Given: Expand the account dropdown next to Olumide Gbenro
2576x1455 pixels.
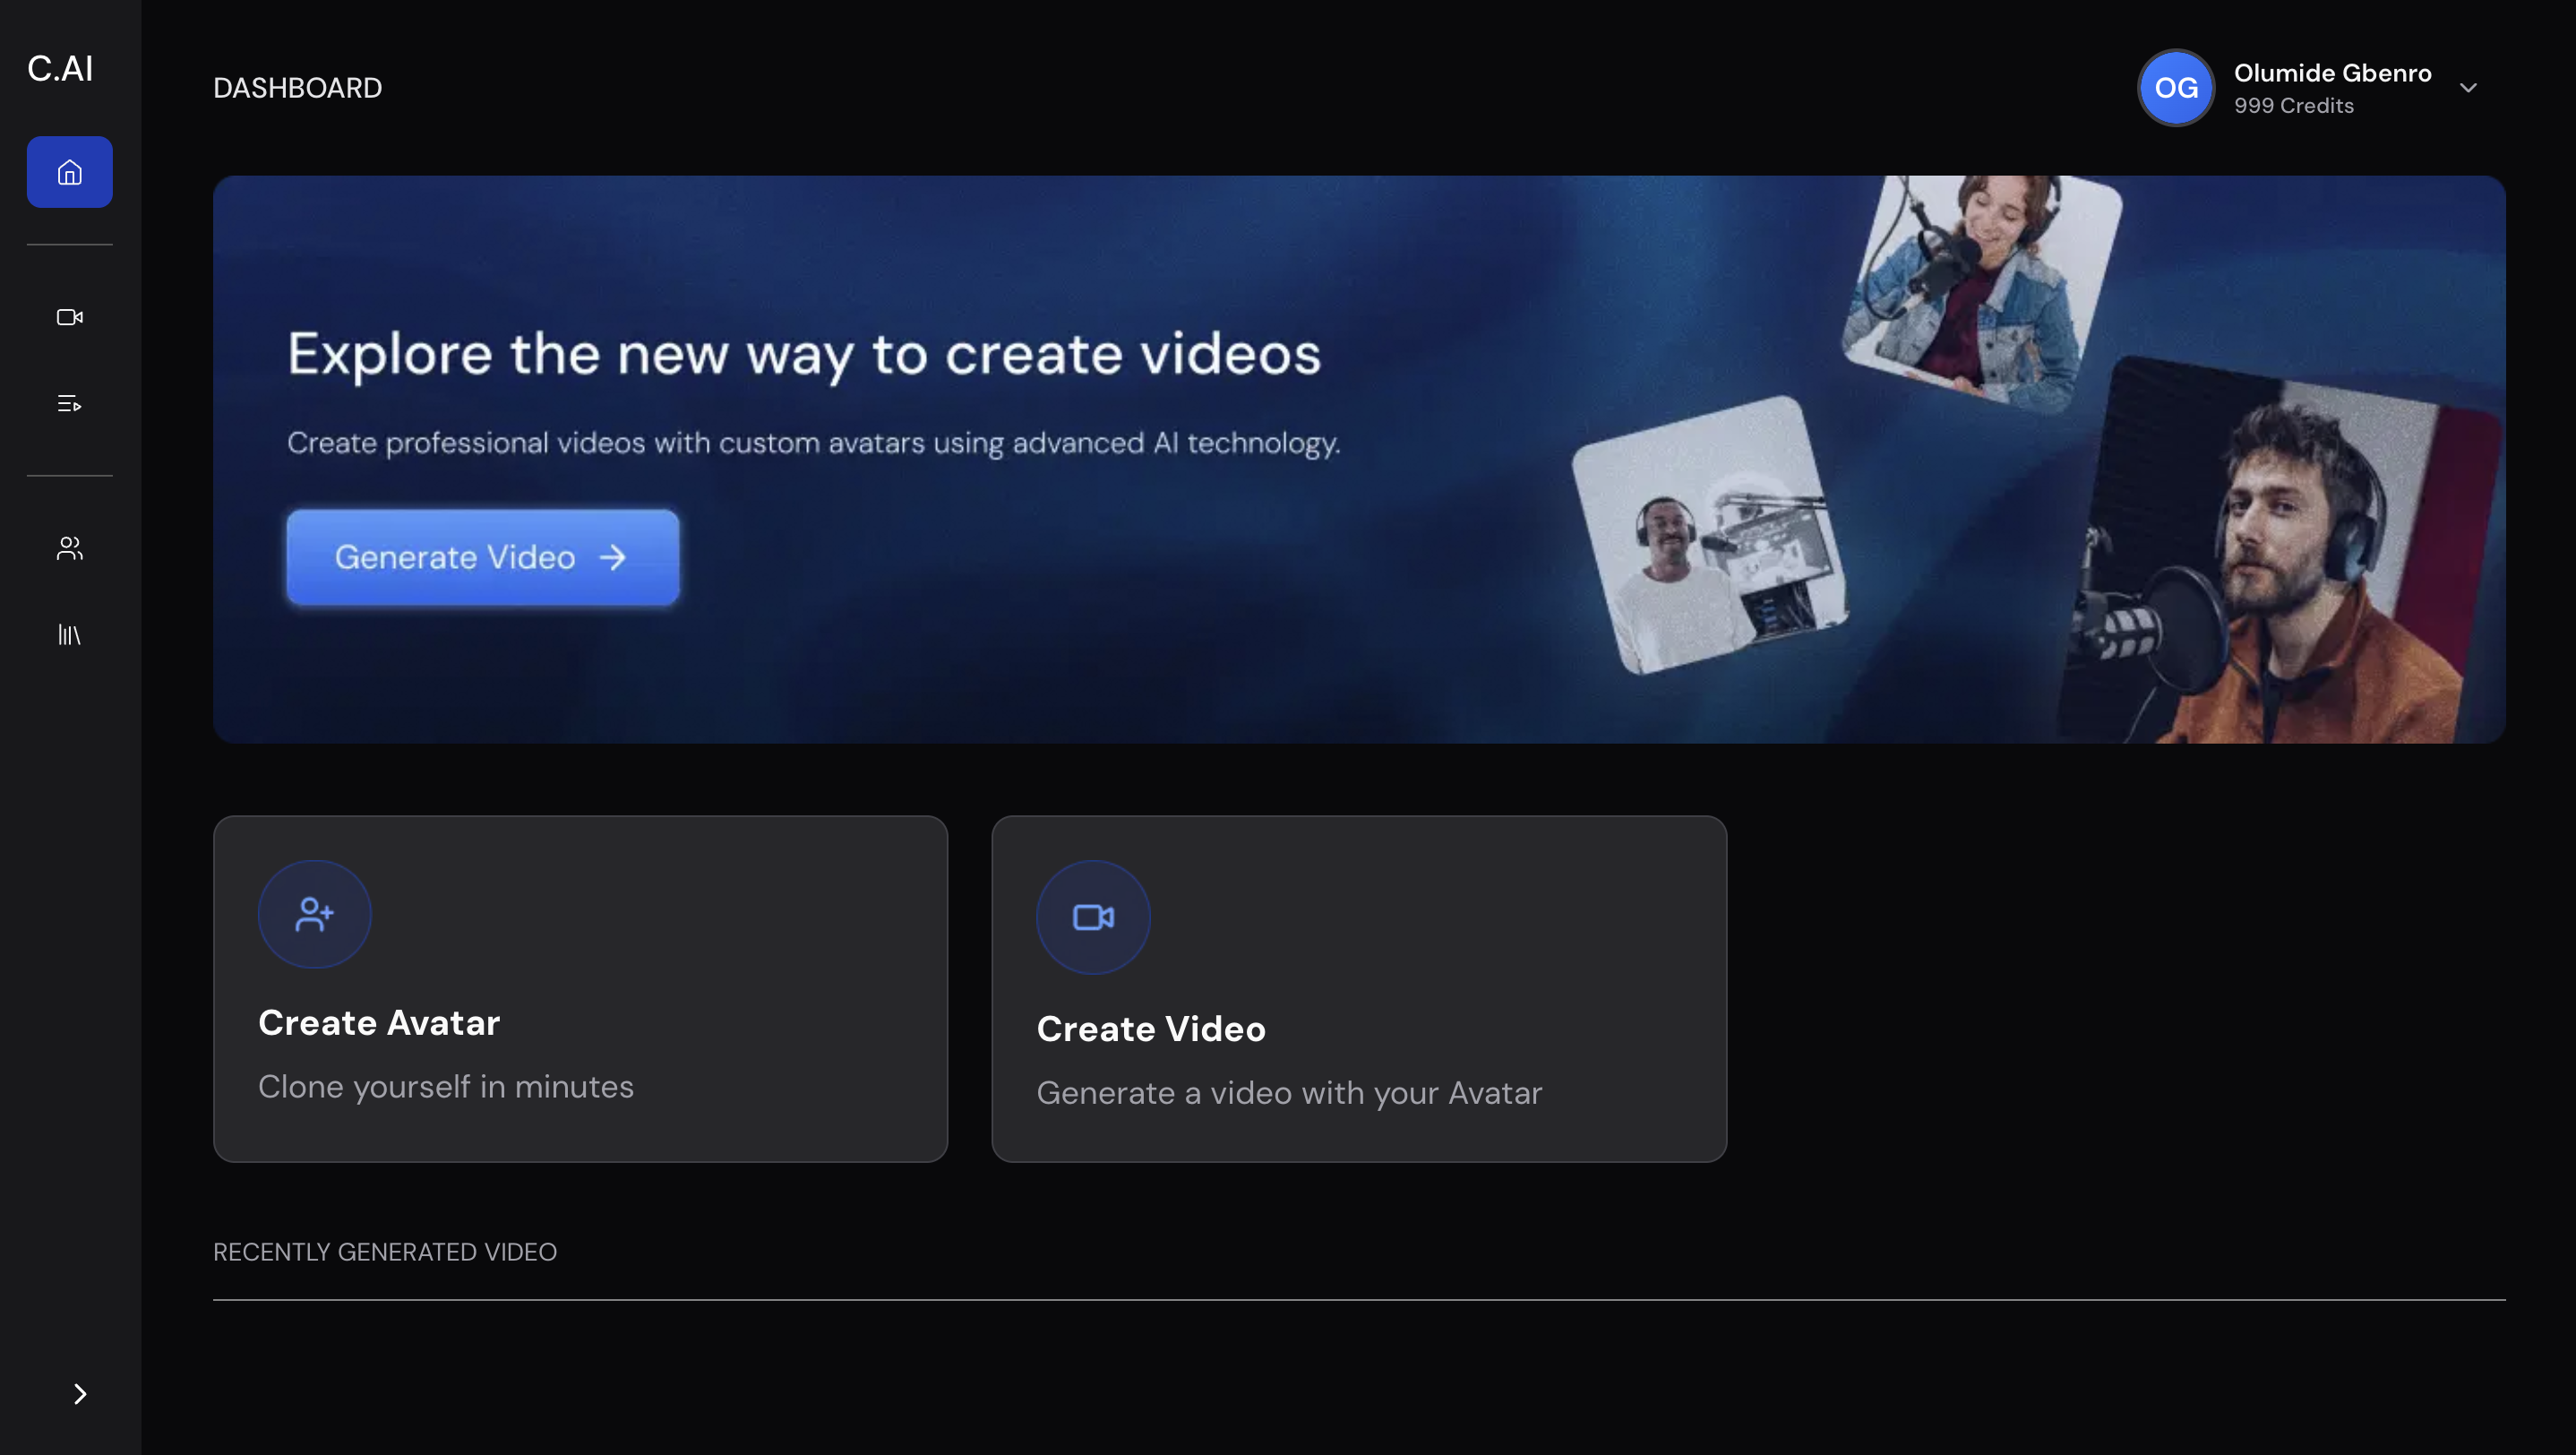Looking at the screenshot, I should (2468, 88).
